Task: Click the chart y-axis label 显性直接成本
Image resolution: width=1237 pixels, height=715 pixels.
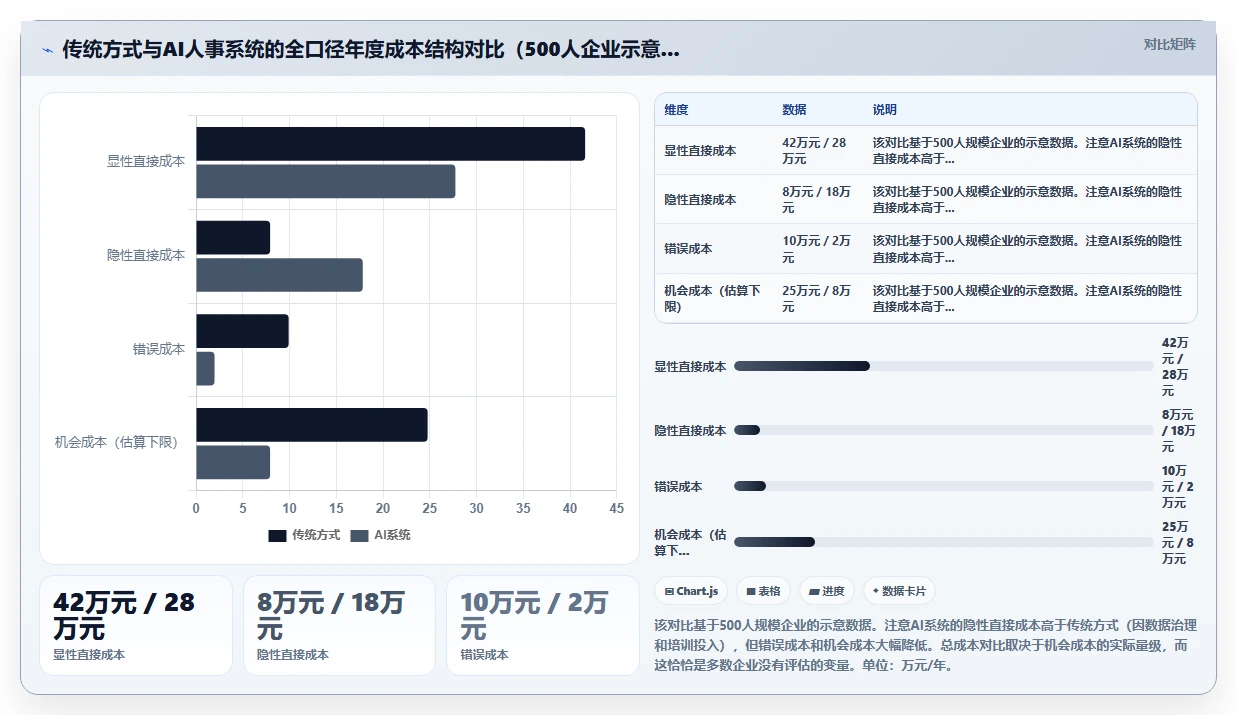Action: click(x=146, y=161)
